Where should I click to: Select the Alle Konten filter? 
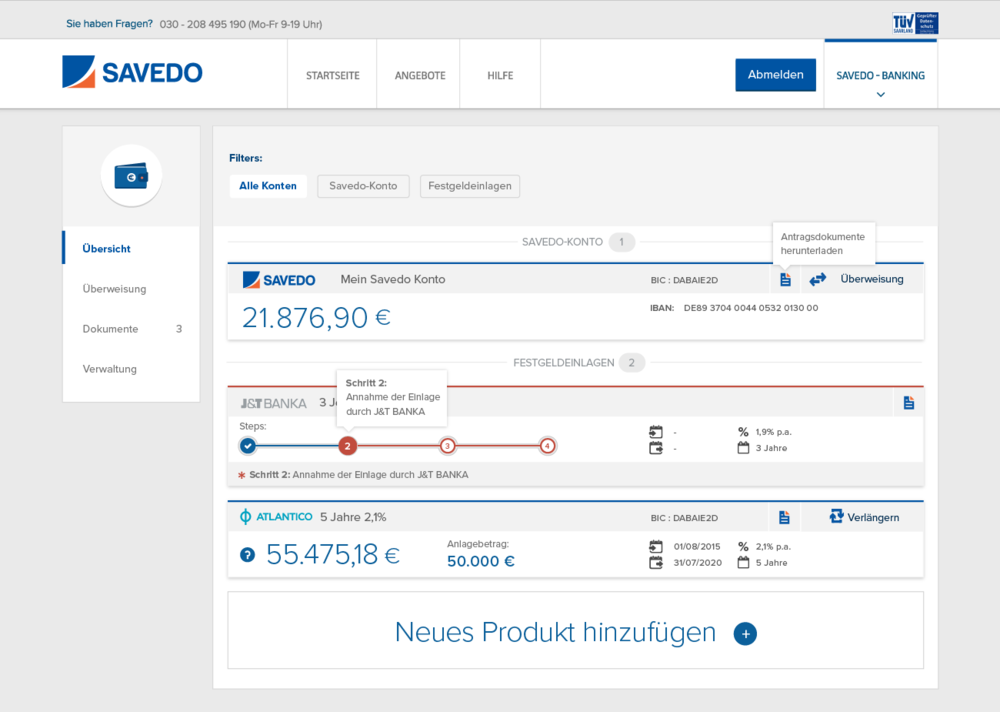point(268,186)
